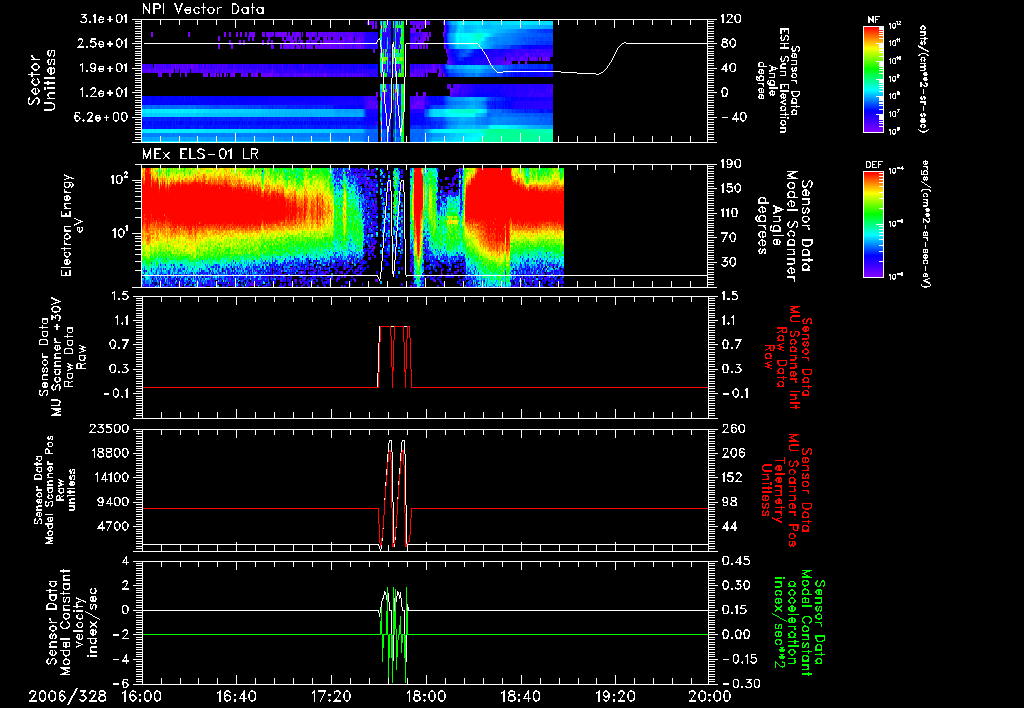Screen dimensions: 1024x708
Task: Click red "MU Scanner Pos Telemetry" label
Action: click(786, 490)
